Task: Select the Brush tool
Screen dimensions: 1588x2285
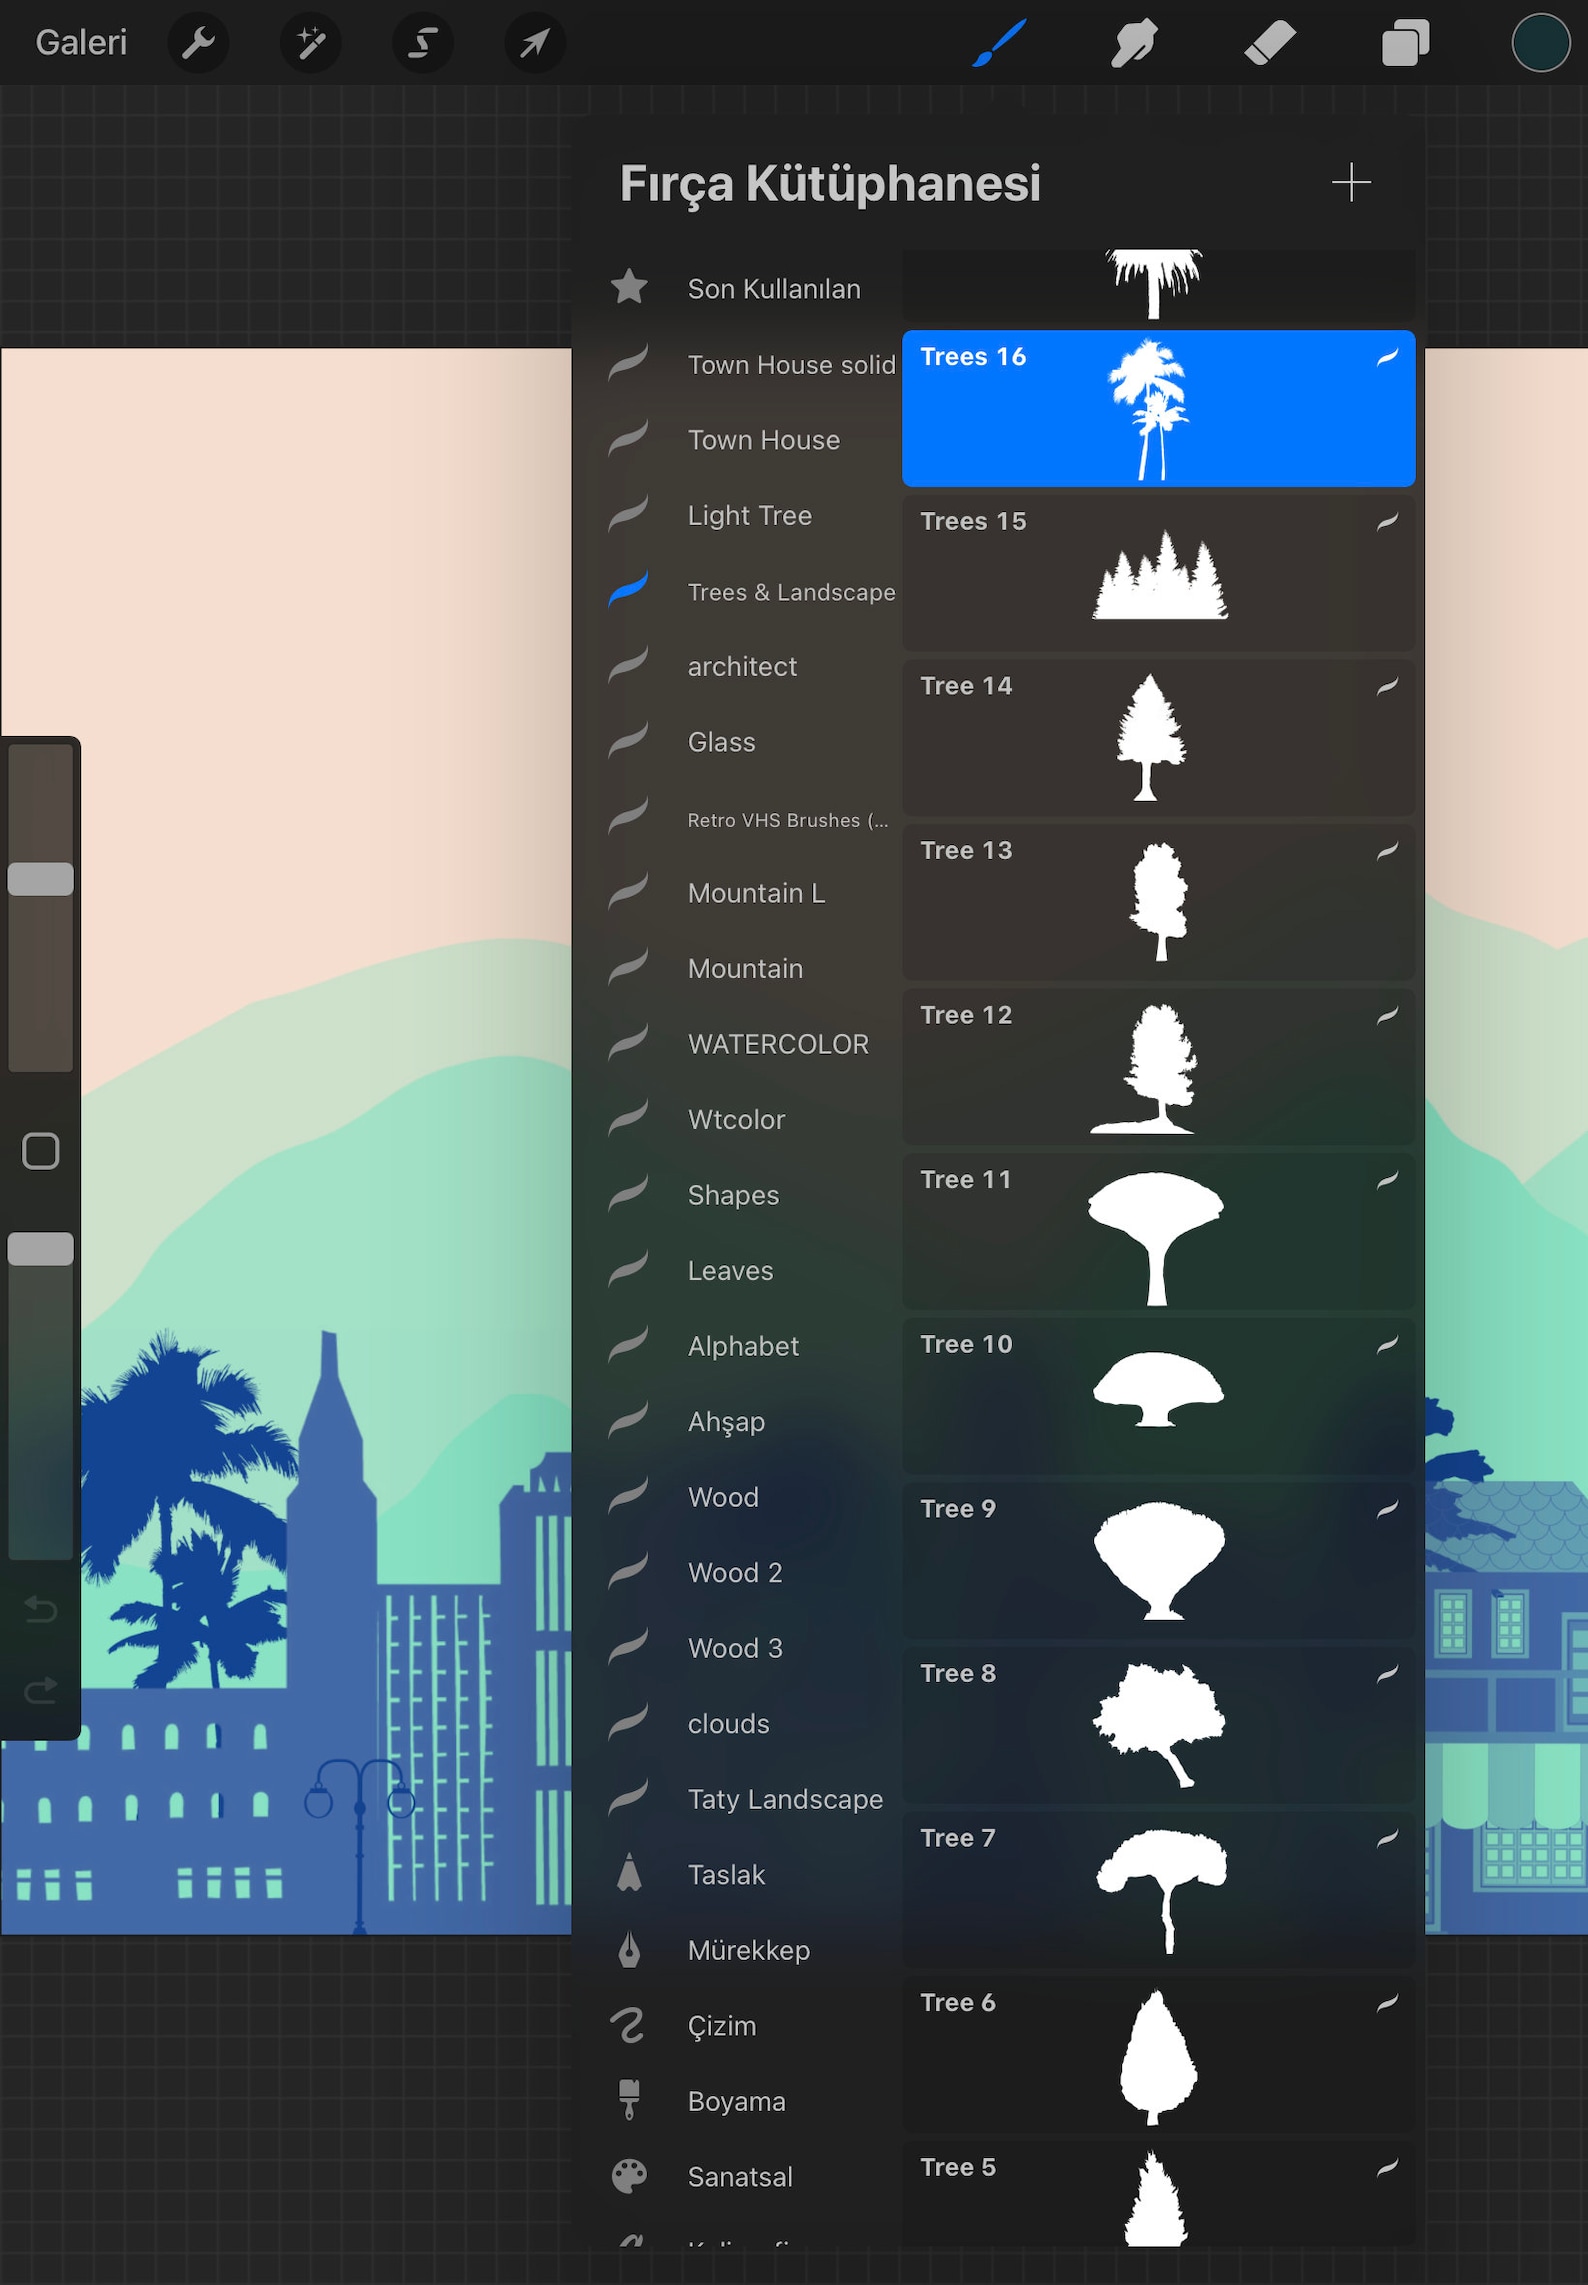Action: pyautogui.click(x=999, y=43)
